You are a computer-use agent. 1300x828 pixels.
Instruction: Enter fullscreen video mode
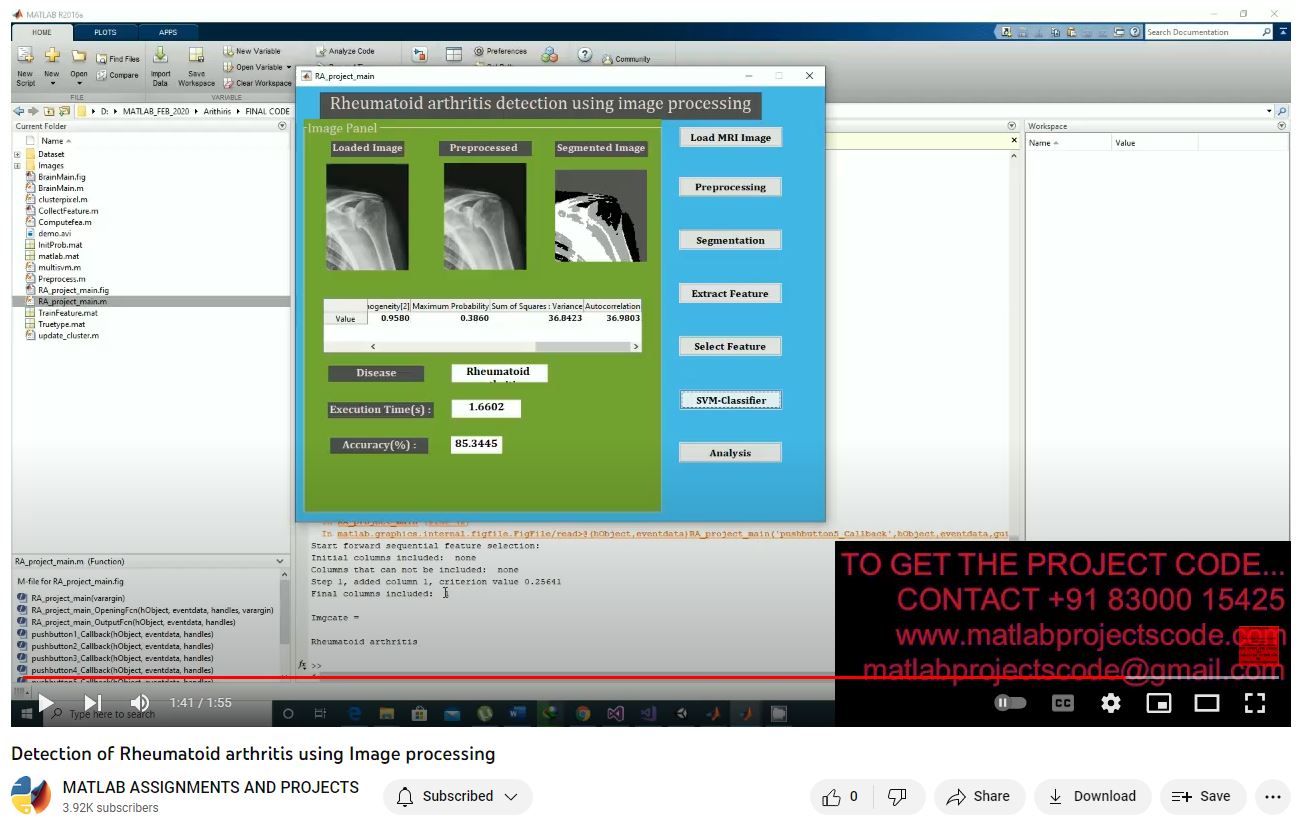click(1254, 703)
